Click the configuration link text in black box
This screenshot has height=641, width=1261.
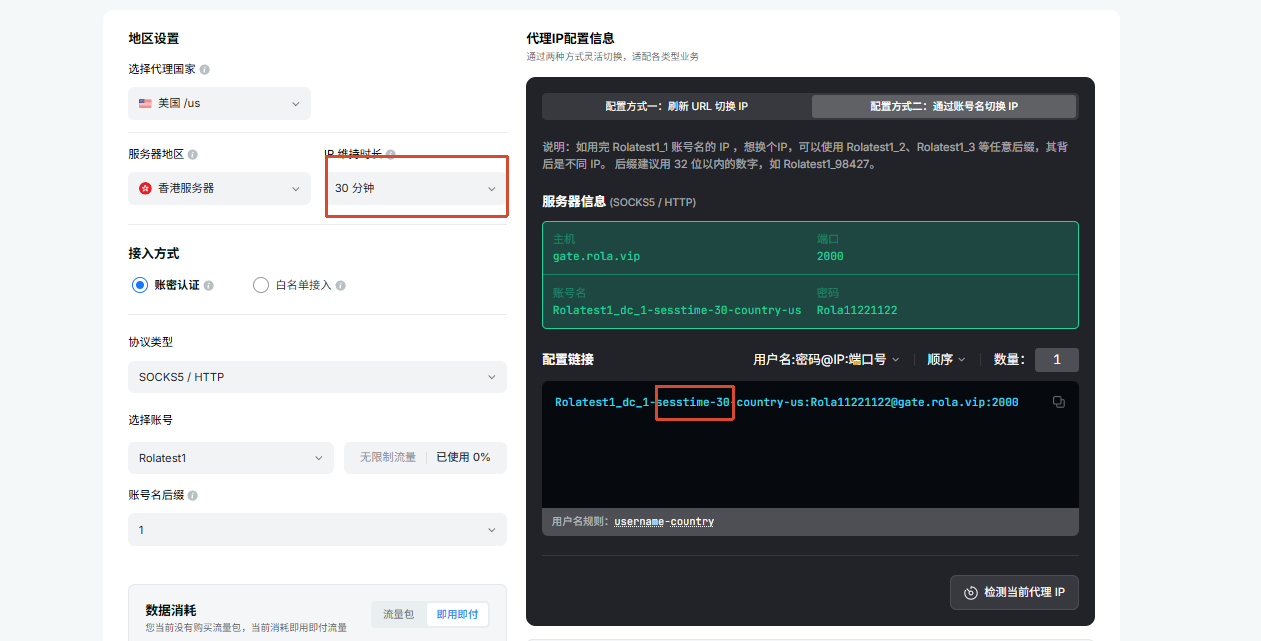coord(786,402)
